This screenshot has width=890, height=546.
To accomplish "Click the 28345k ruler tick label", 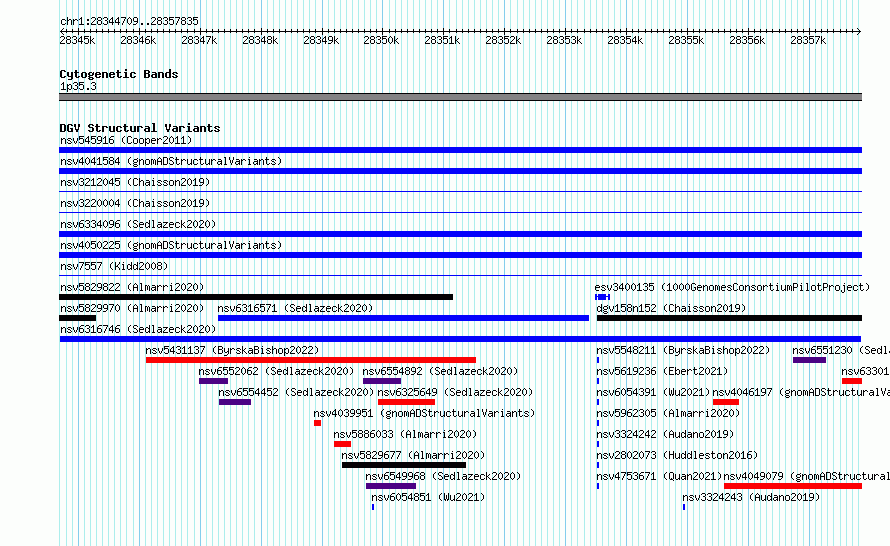I will [x=77, y=40].
